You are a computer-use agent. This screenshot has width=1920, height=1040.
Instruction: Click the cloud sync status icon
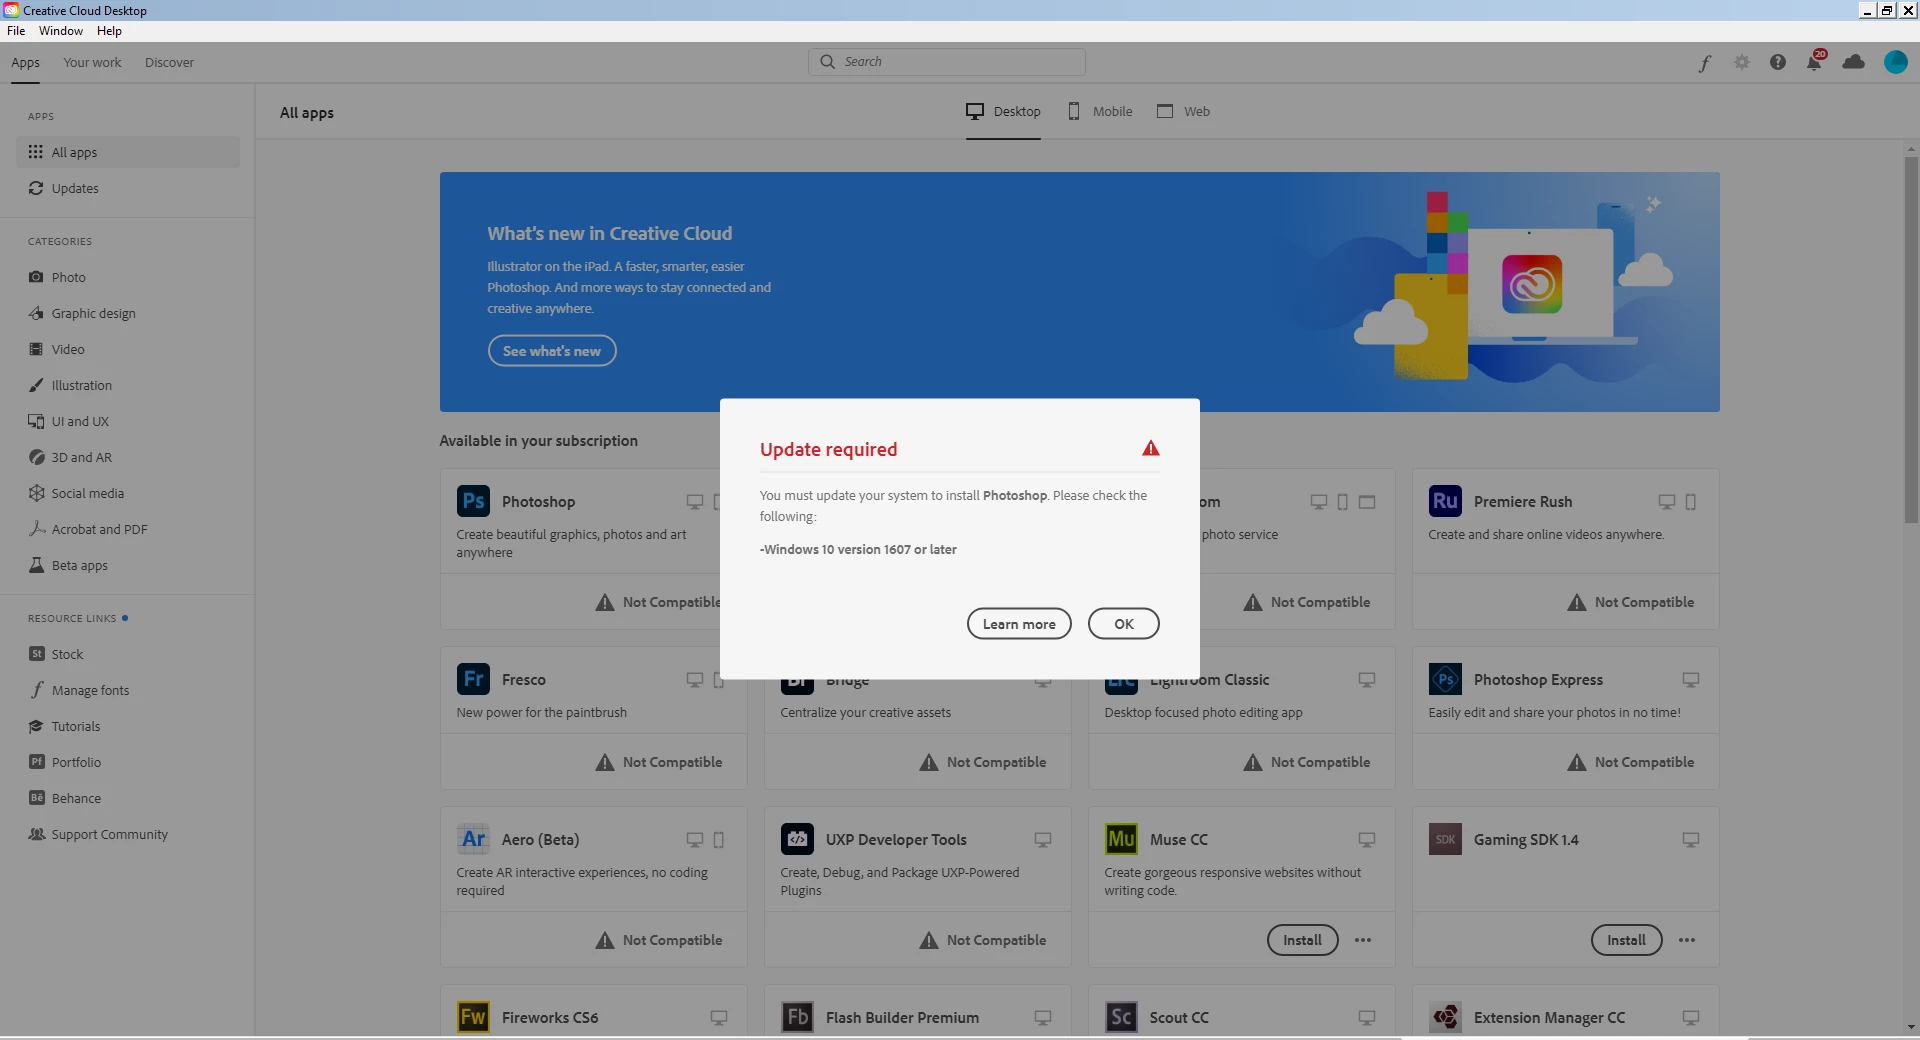pyautogui.click(x=1853, y=62)
